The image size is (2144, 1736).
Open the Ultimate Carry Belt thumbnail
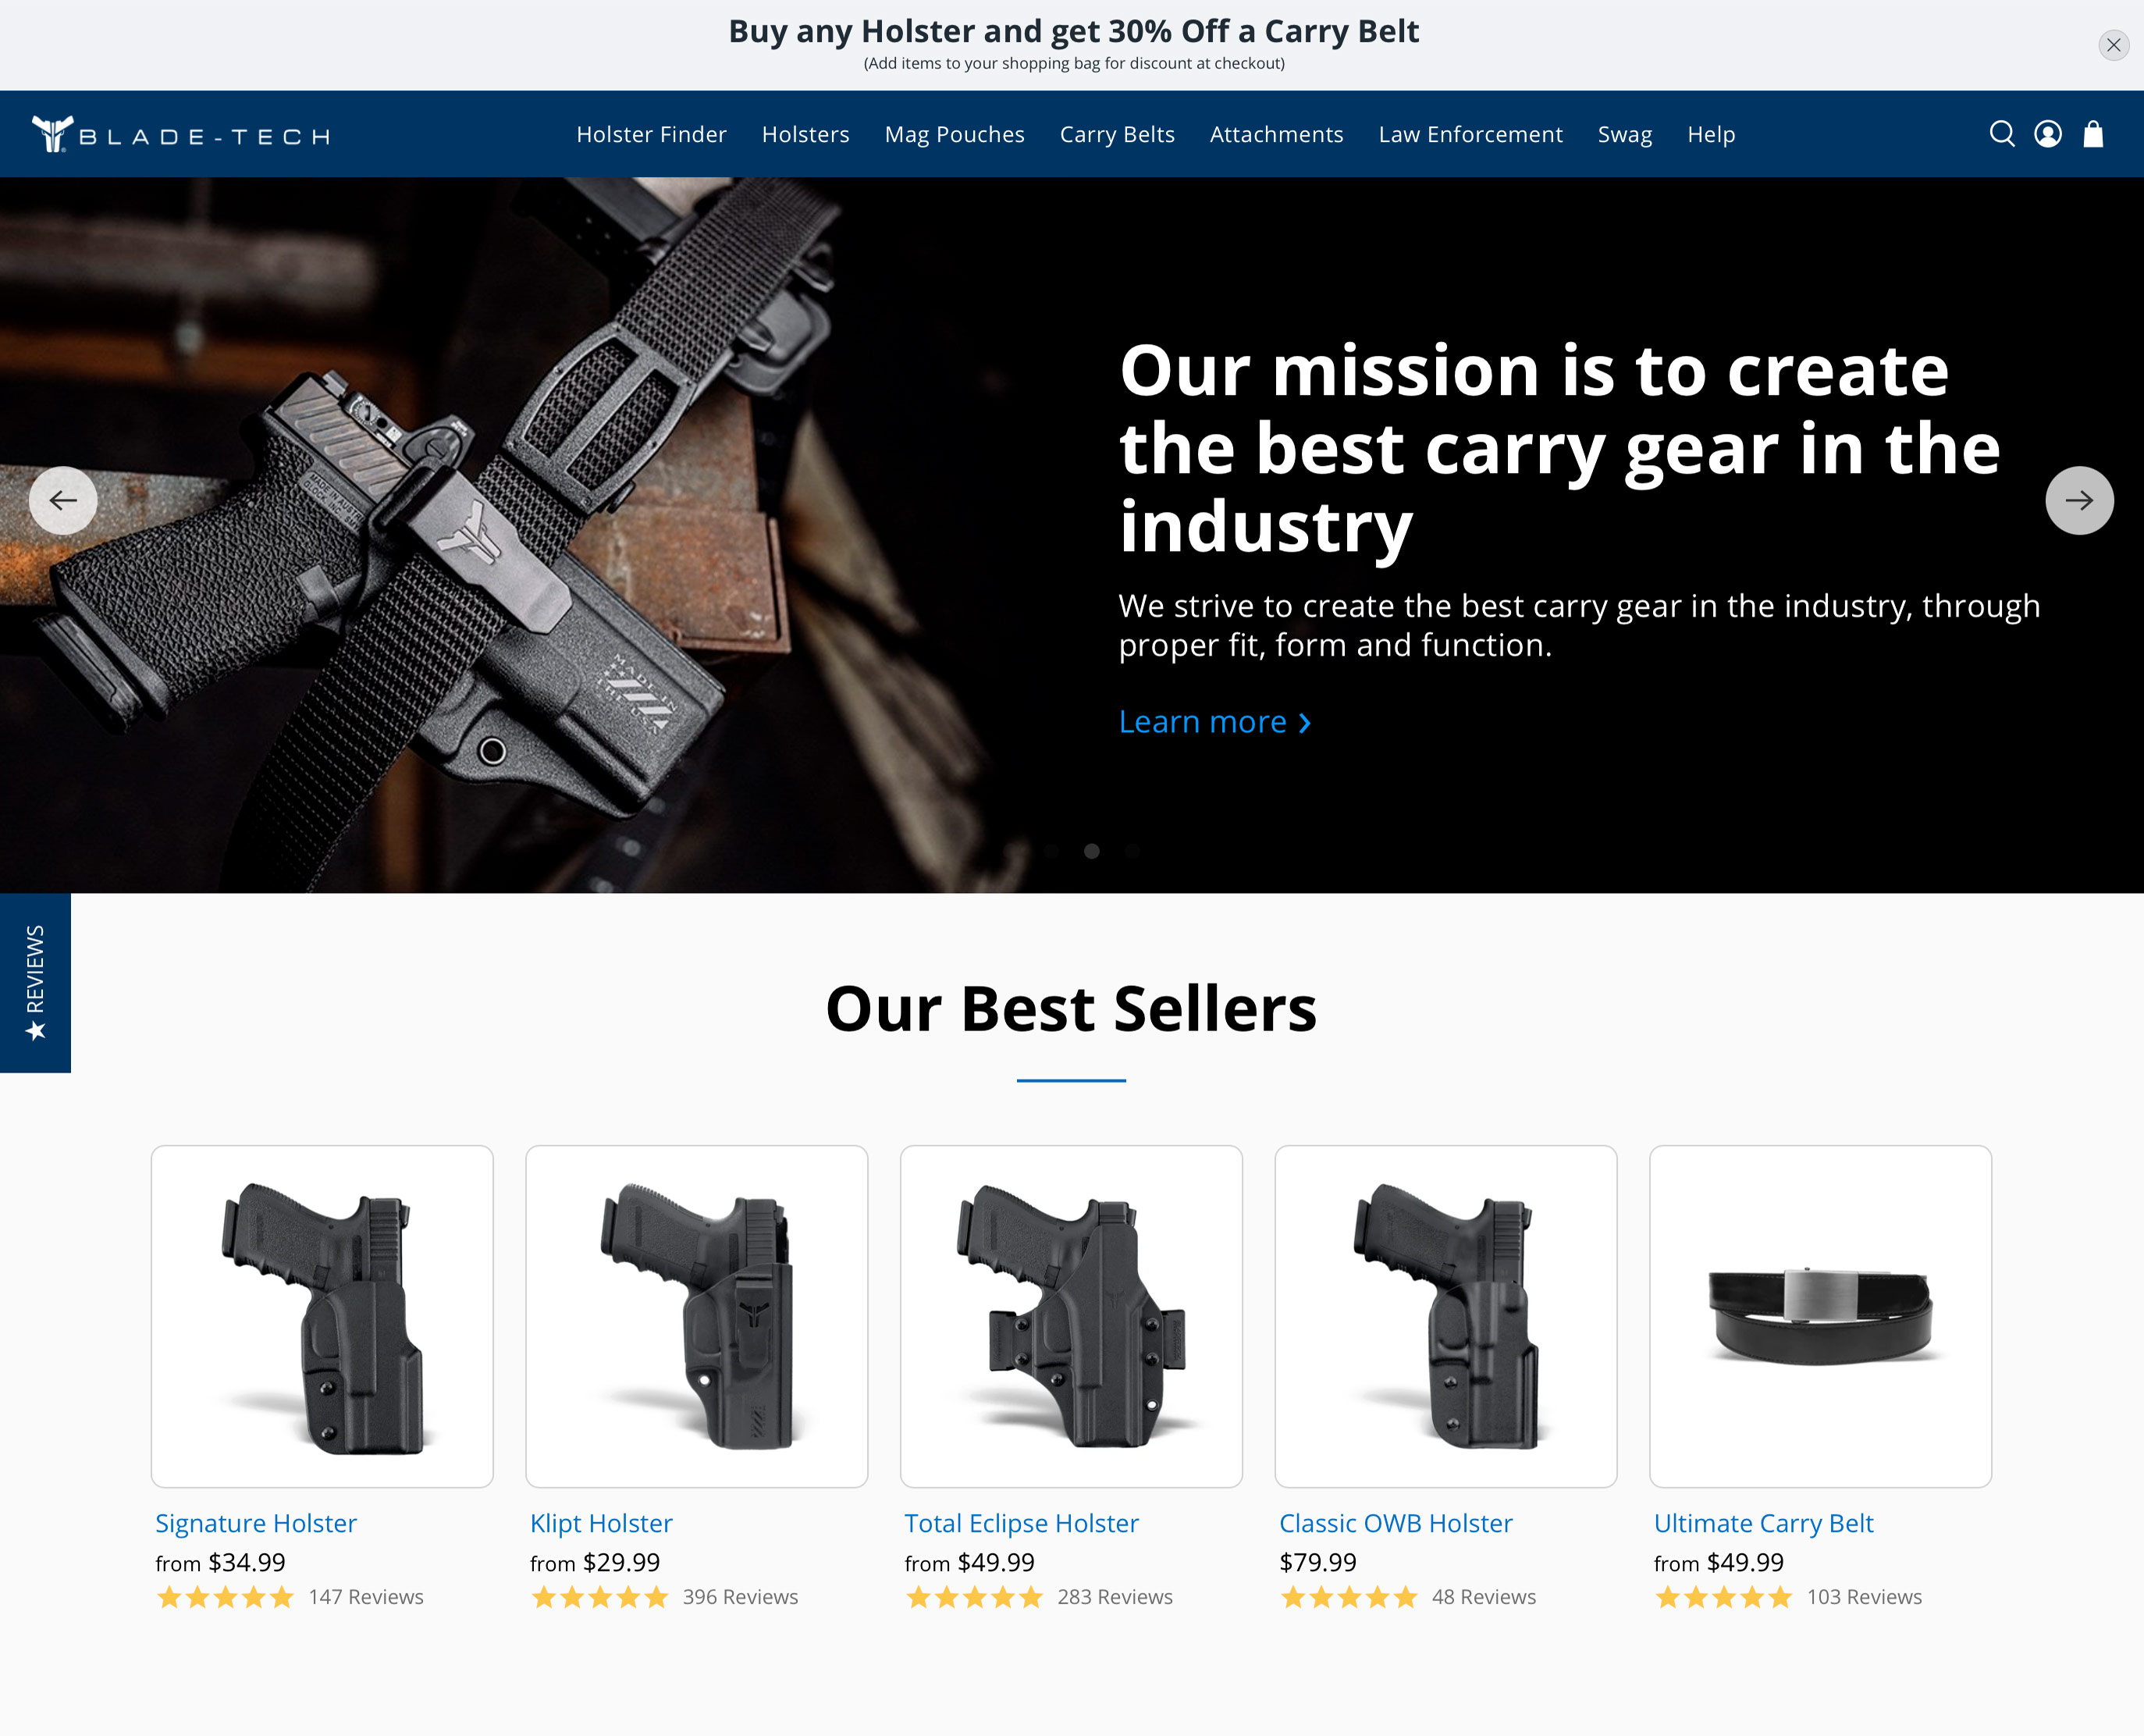(1820, 1316)
